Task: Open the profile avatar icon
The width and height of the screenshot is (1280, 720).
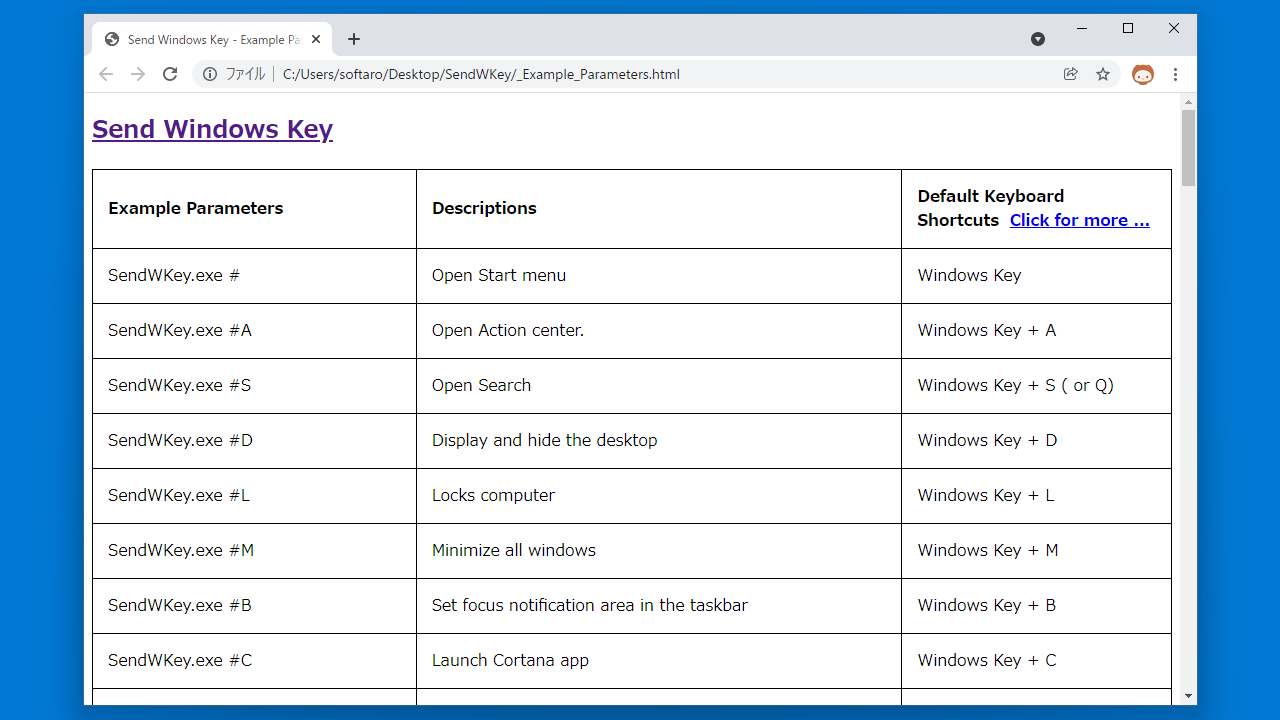Action: pyautogui.click(x=1143, y=74)
